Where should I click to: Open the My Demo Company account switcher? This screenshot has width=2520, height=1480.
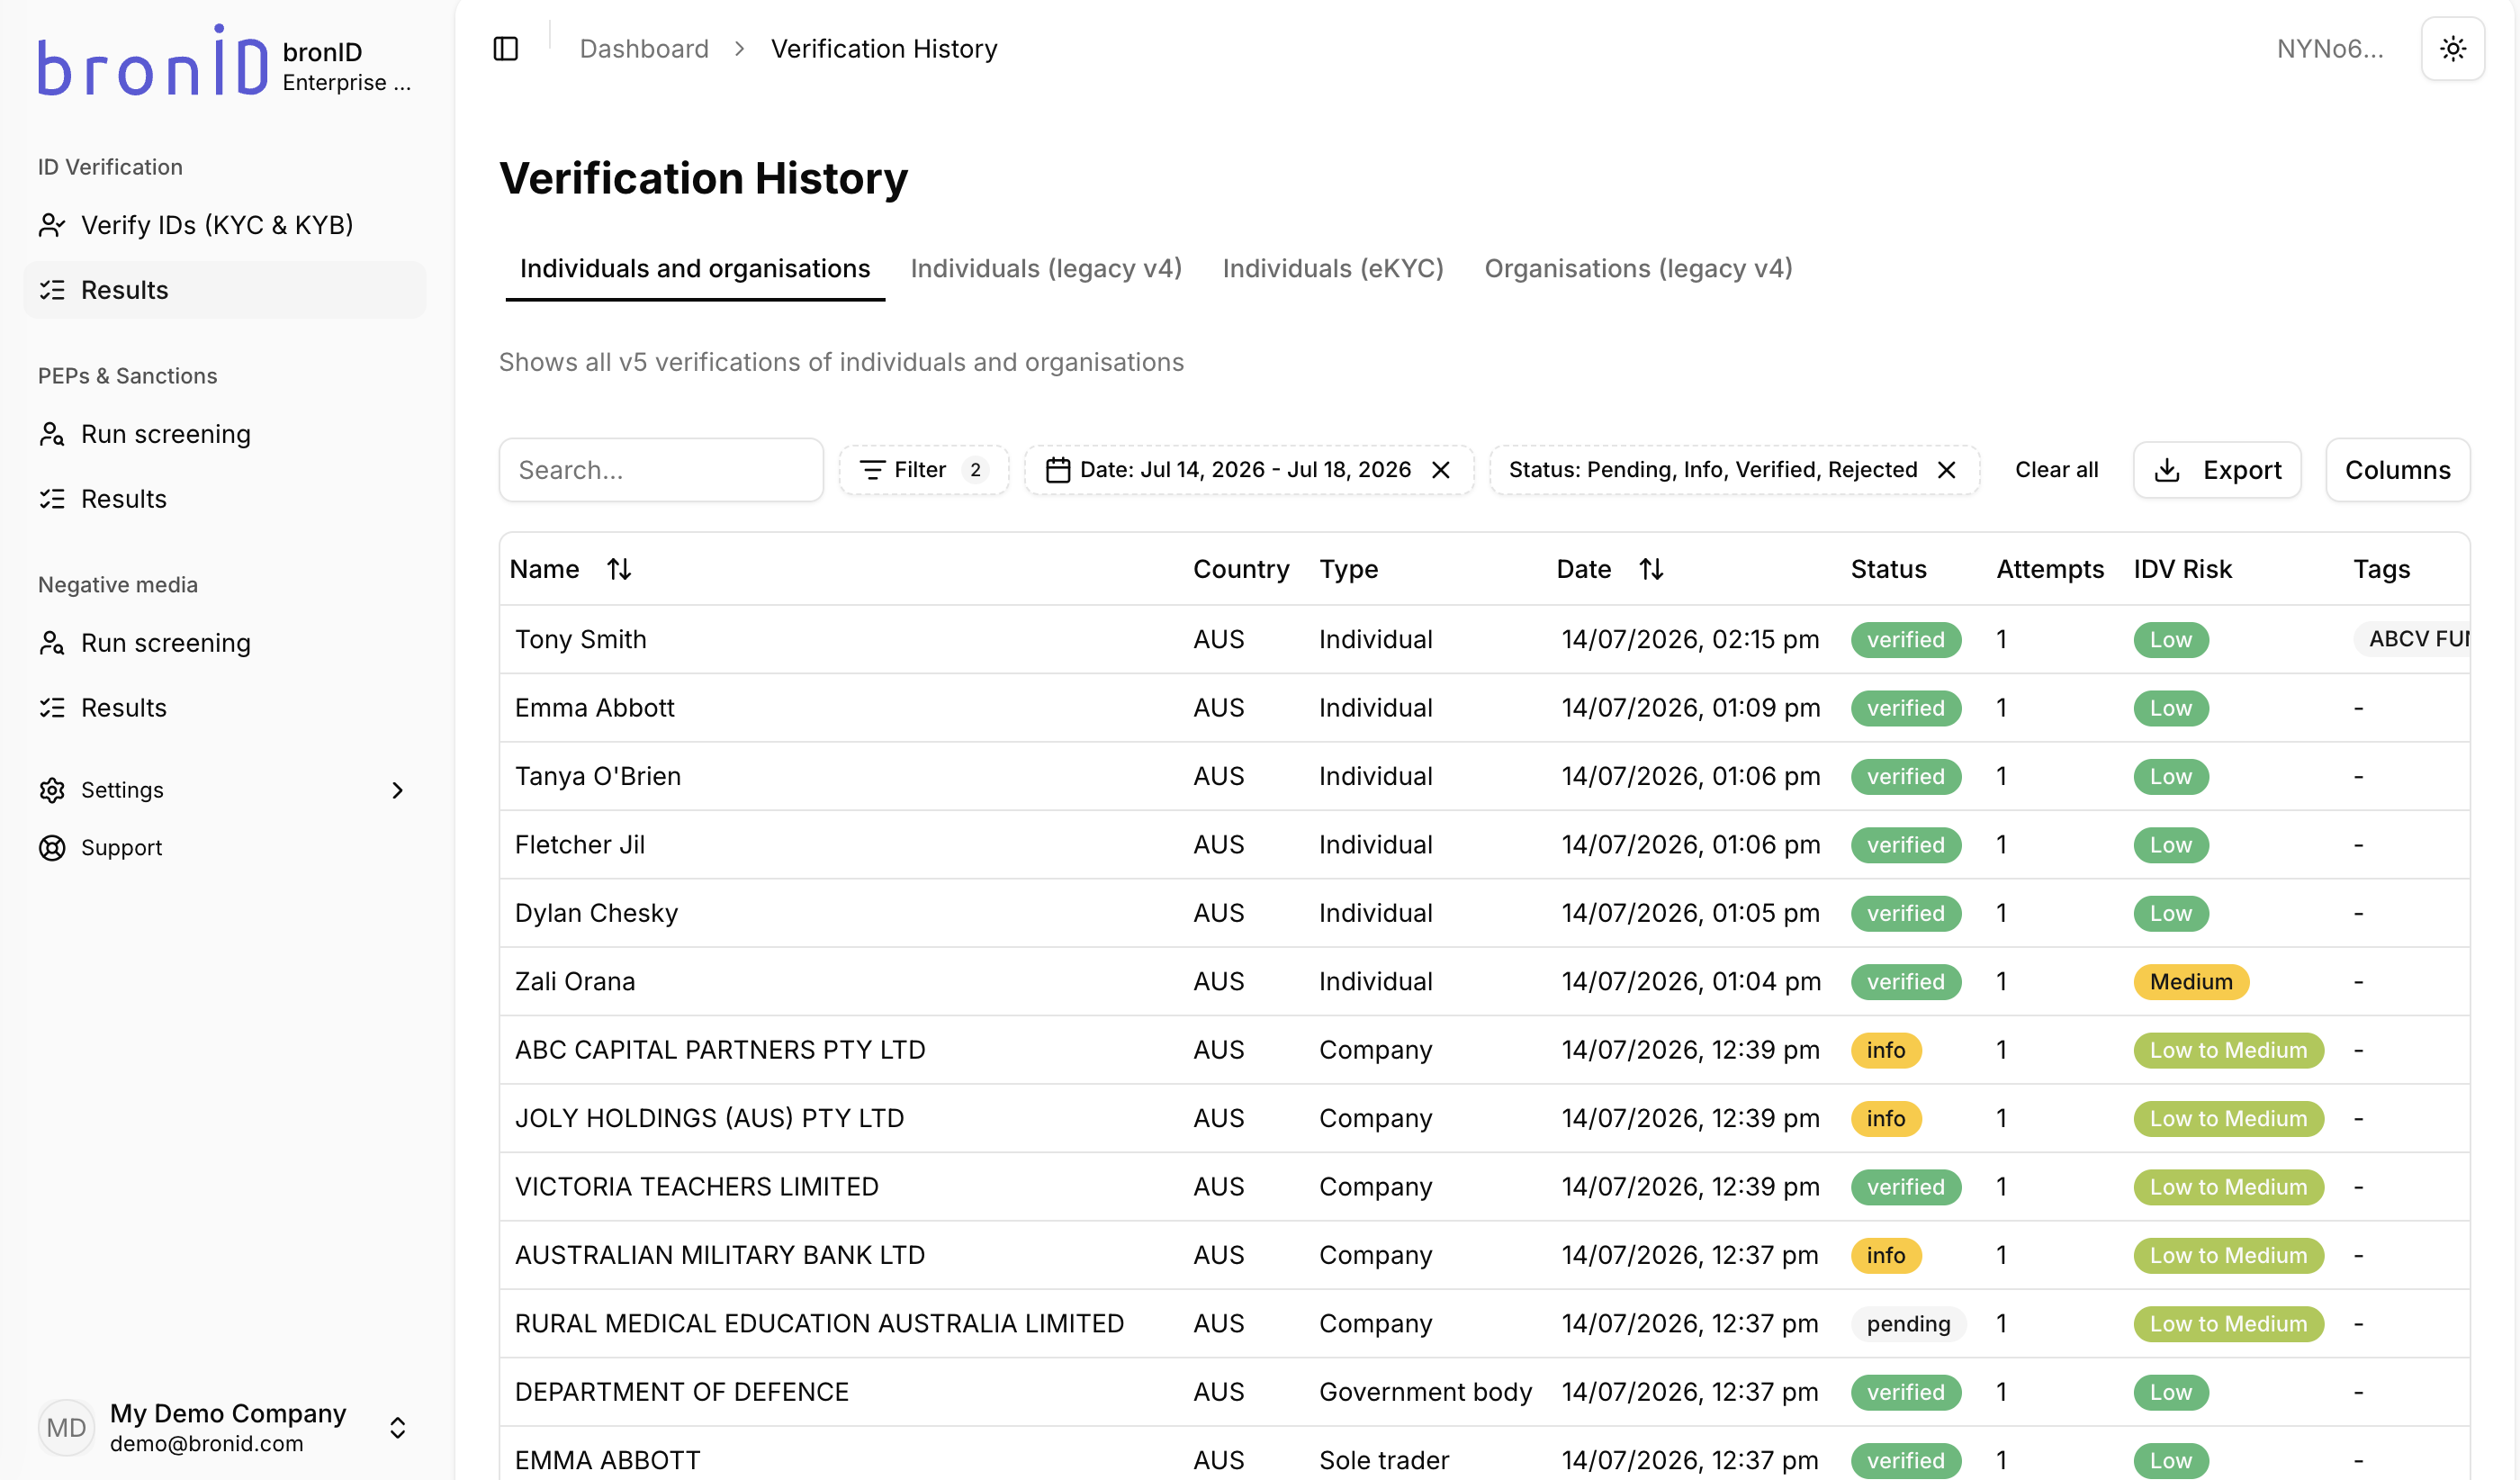[225, 1427]
